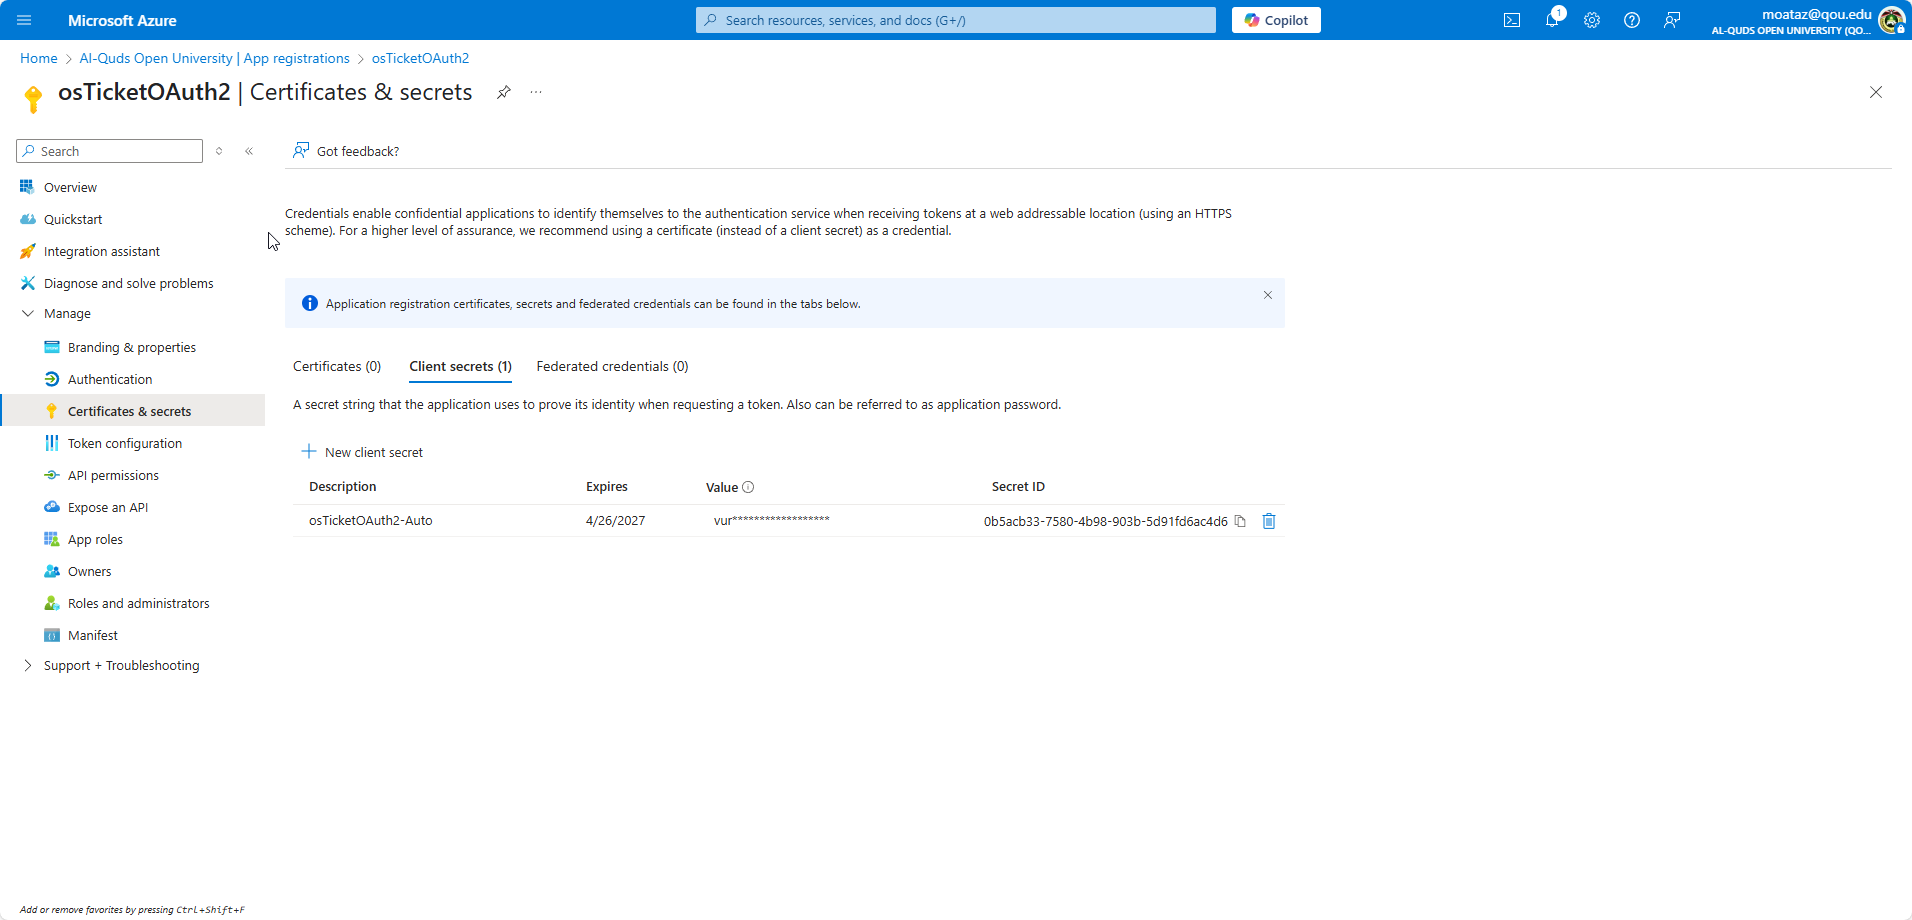Viewport: 1912px width, 920px height.
Task: Open the help question mark icon
Action: click(1631, 20)
